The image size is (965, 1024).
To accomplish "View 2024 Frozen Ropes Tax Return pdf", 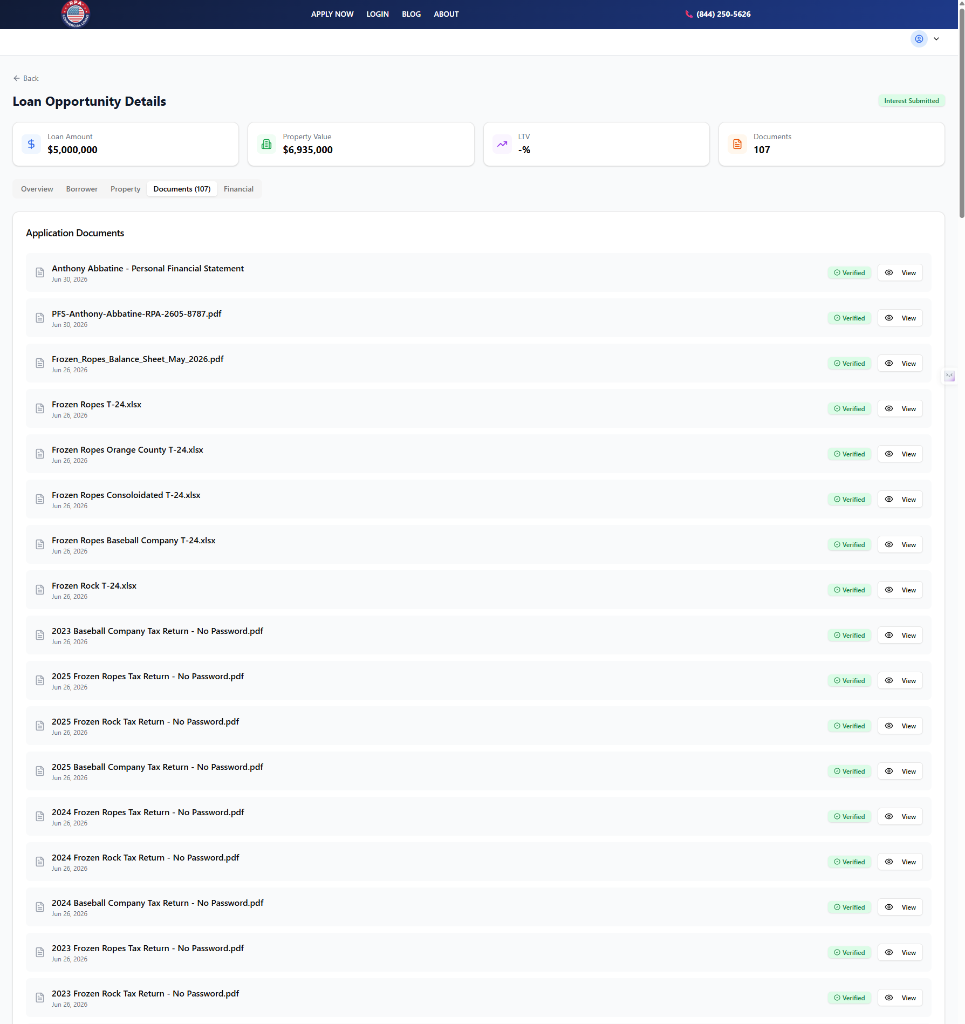I will pyautogui.click(x=900, y=816).
